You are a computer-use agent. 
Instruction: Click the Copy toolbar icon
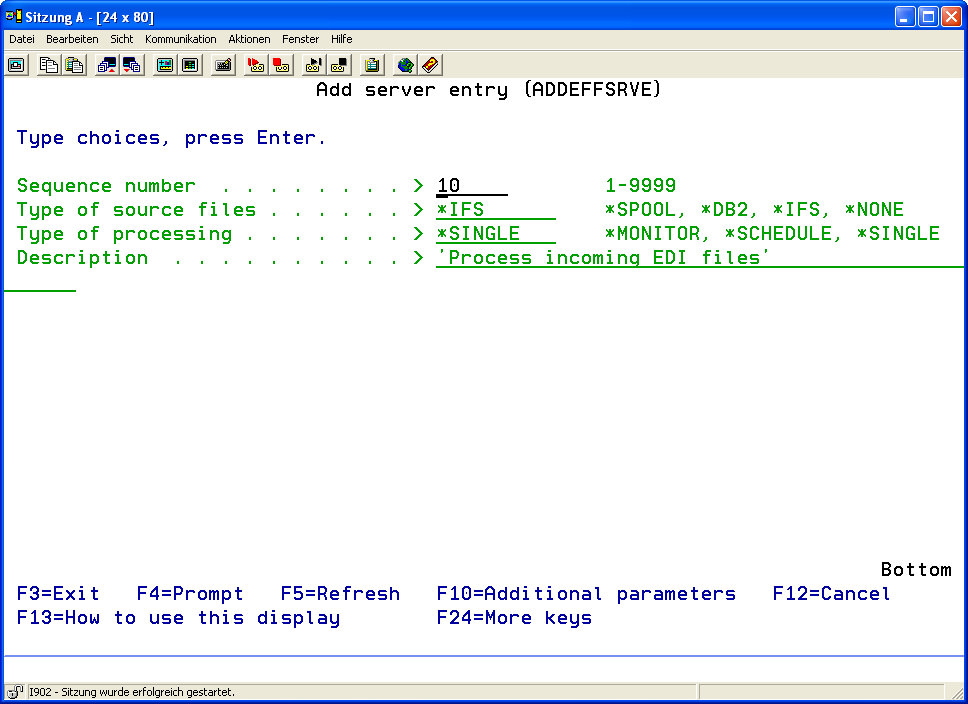49,65
